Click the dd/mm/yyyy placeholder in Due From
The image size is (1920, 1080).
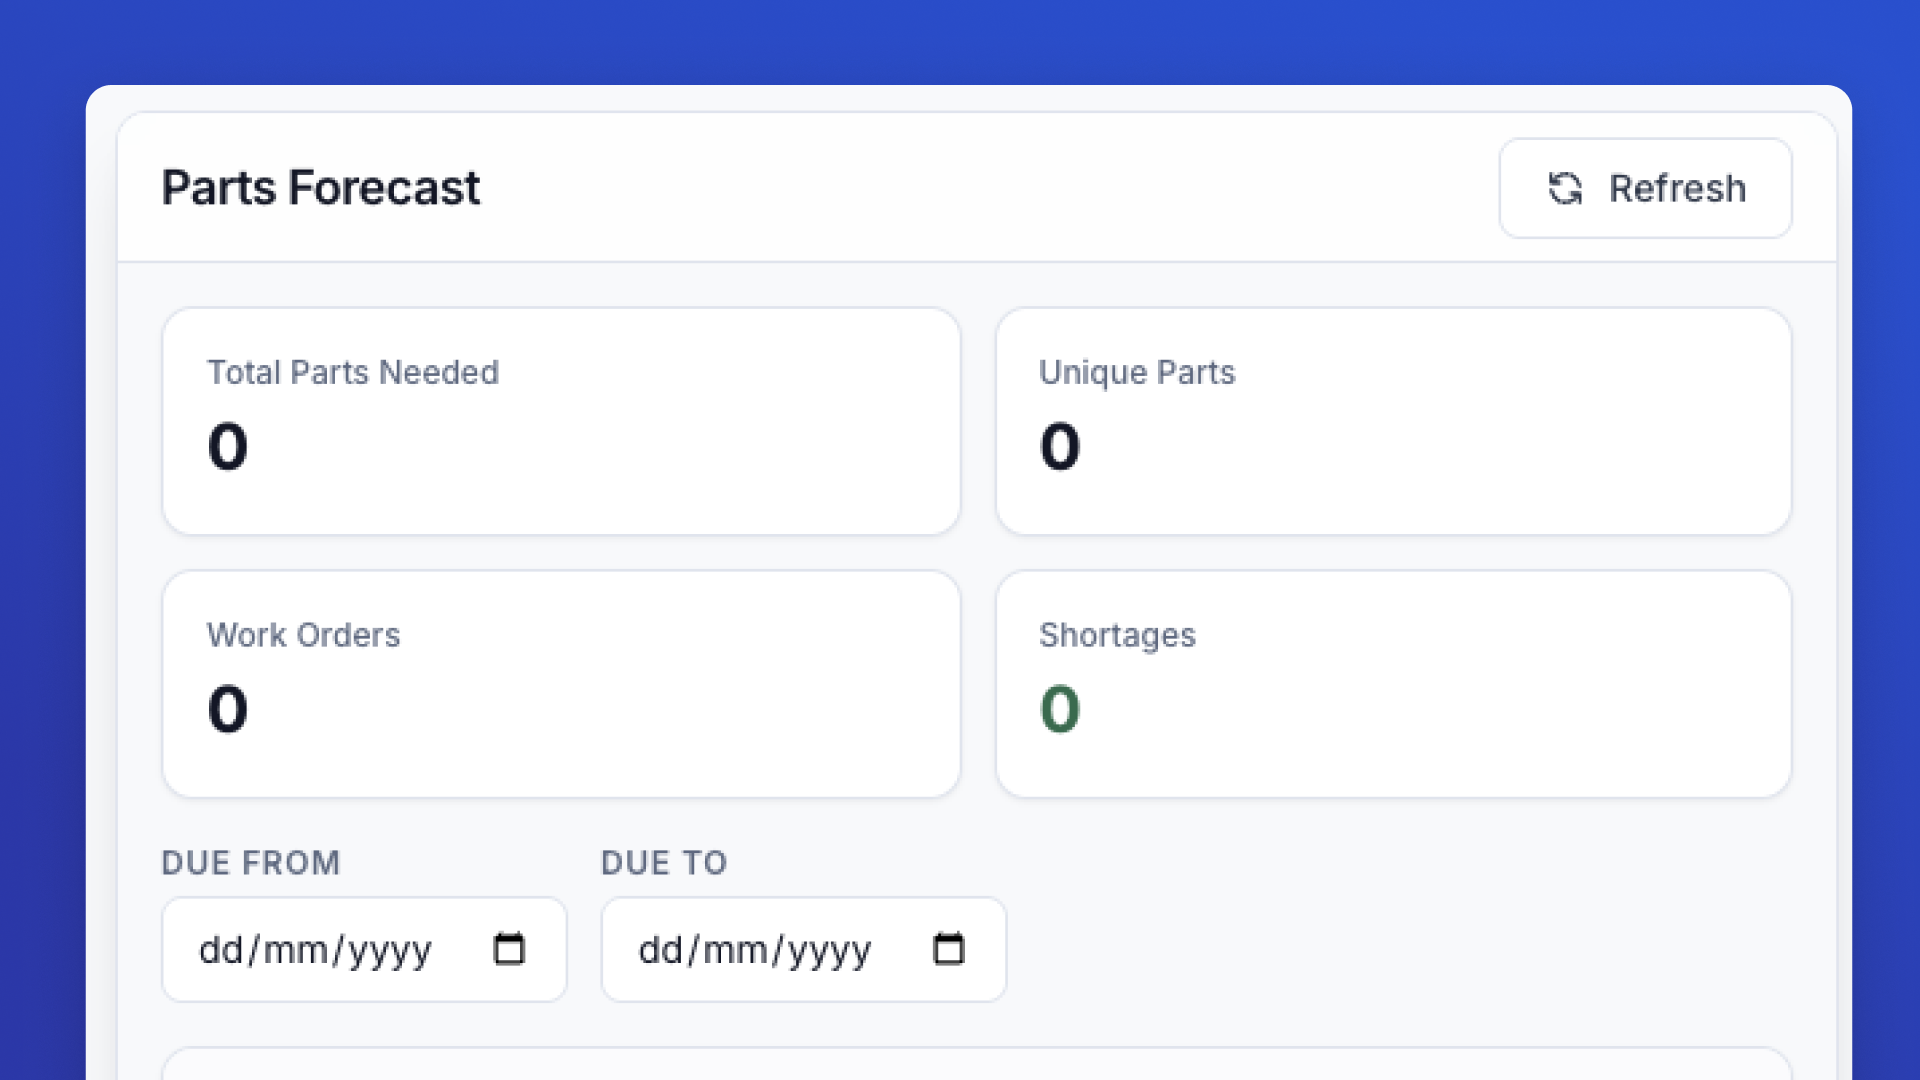pyautogui.click(x=315, y=950)
